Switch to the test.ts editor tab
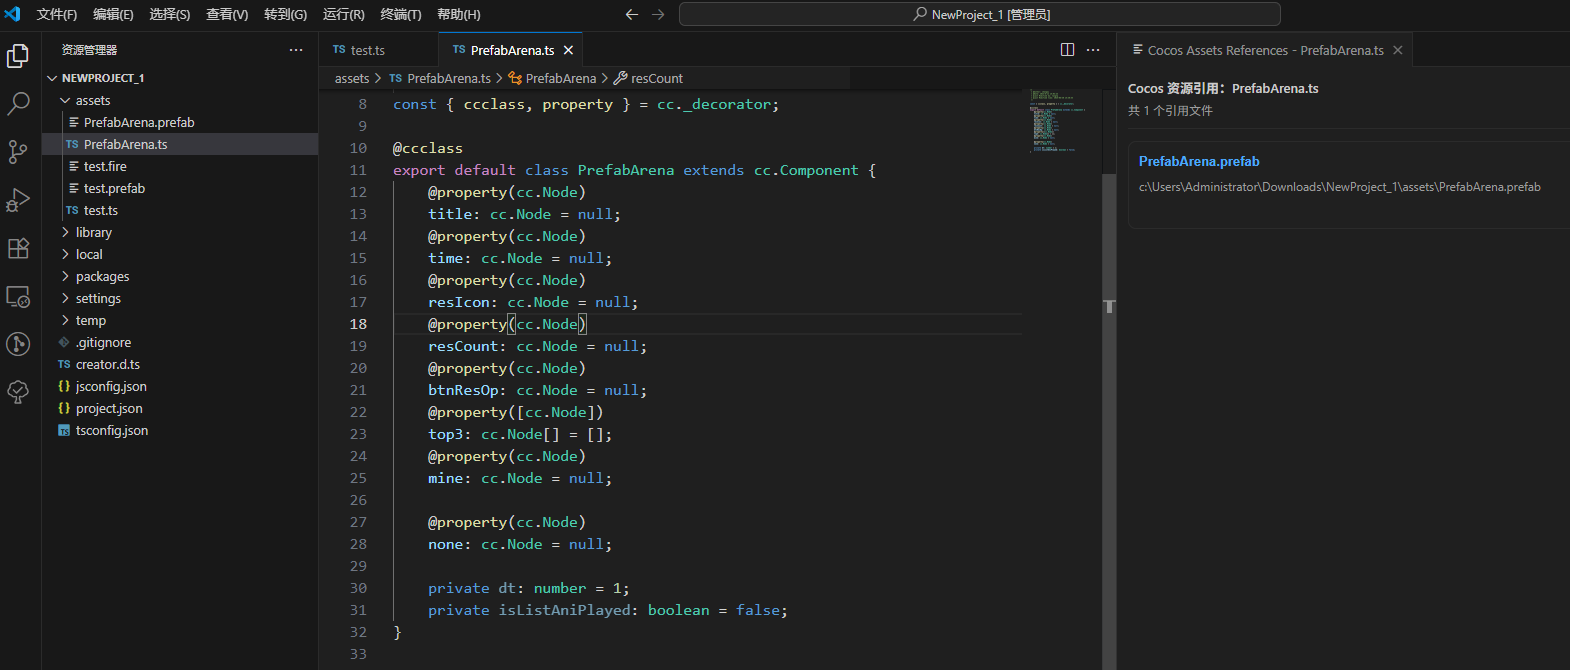This screenshot has width=1570, height=670. pyautogui.click(x=367, y=50)
